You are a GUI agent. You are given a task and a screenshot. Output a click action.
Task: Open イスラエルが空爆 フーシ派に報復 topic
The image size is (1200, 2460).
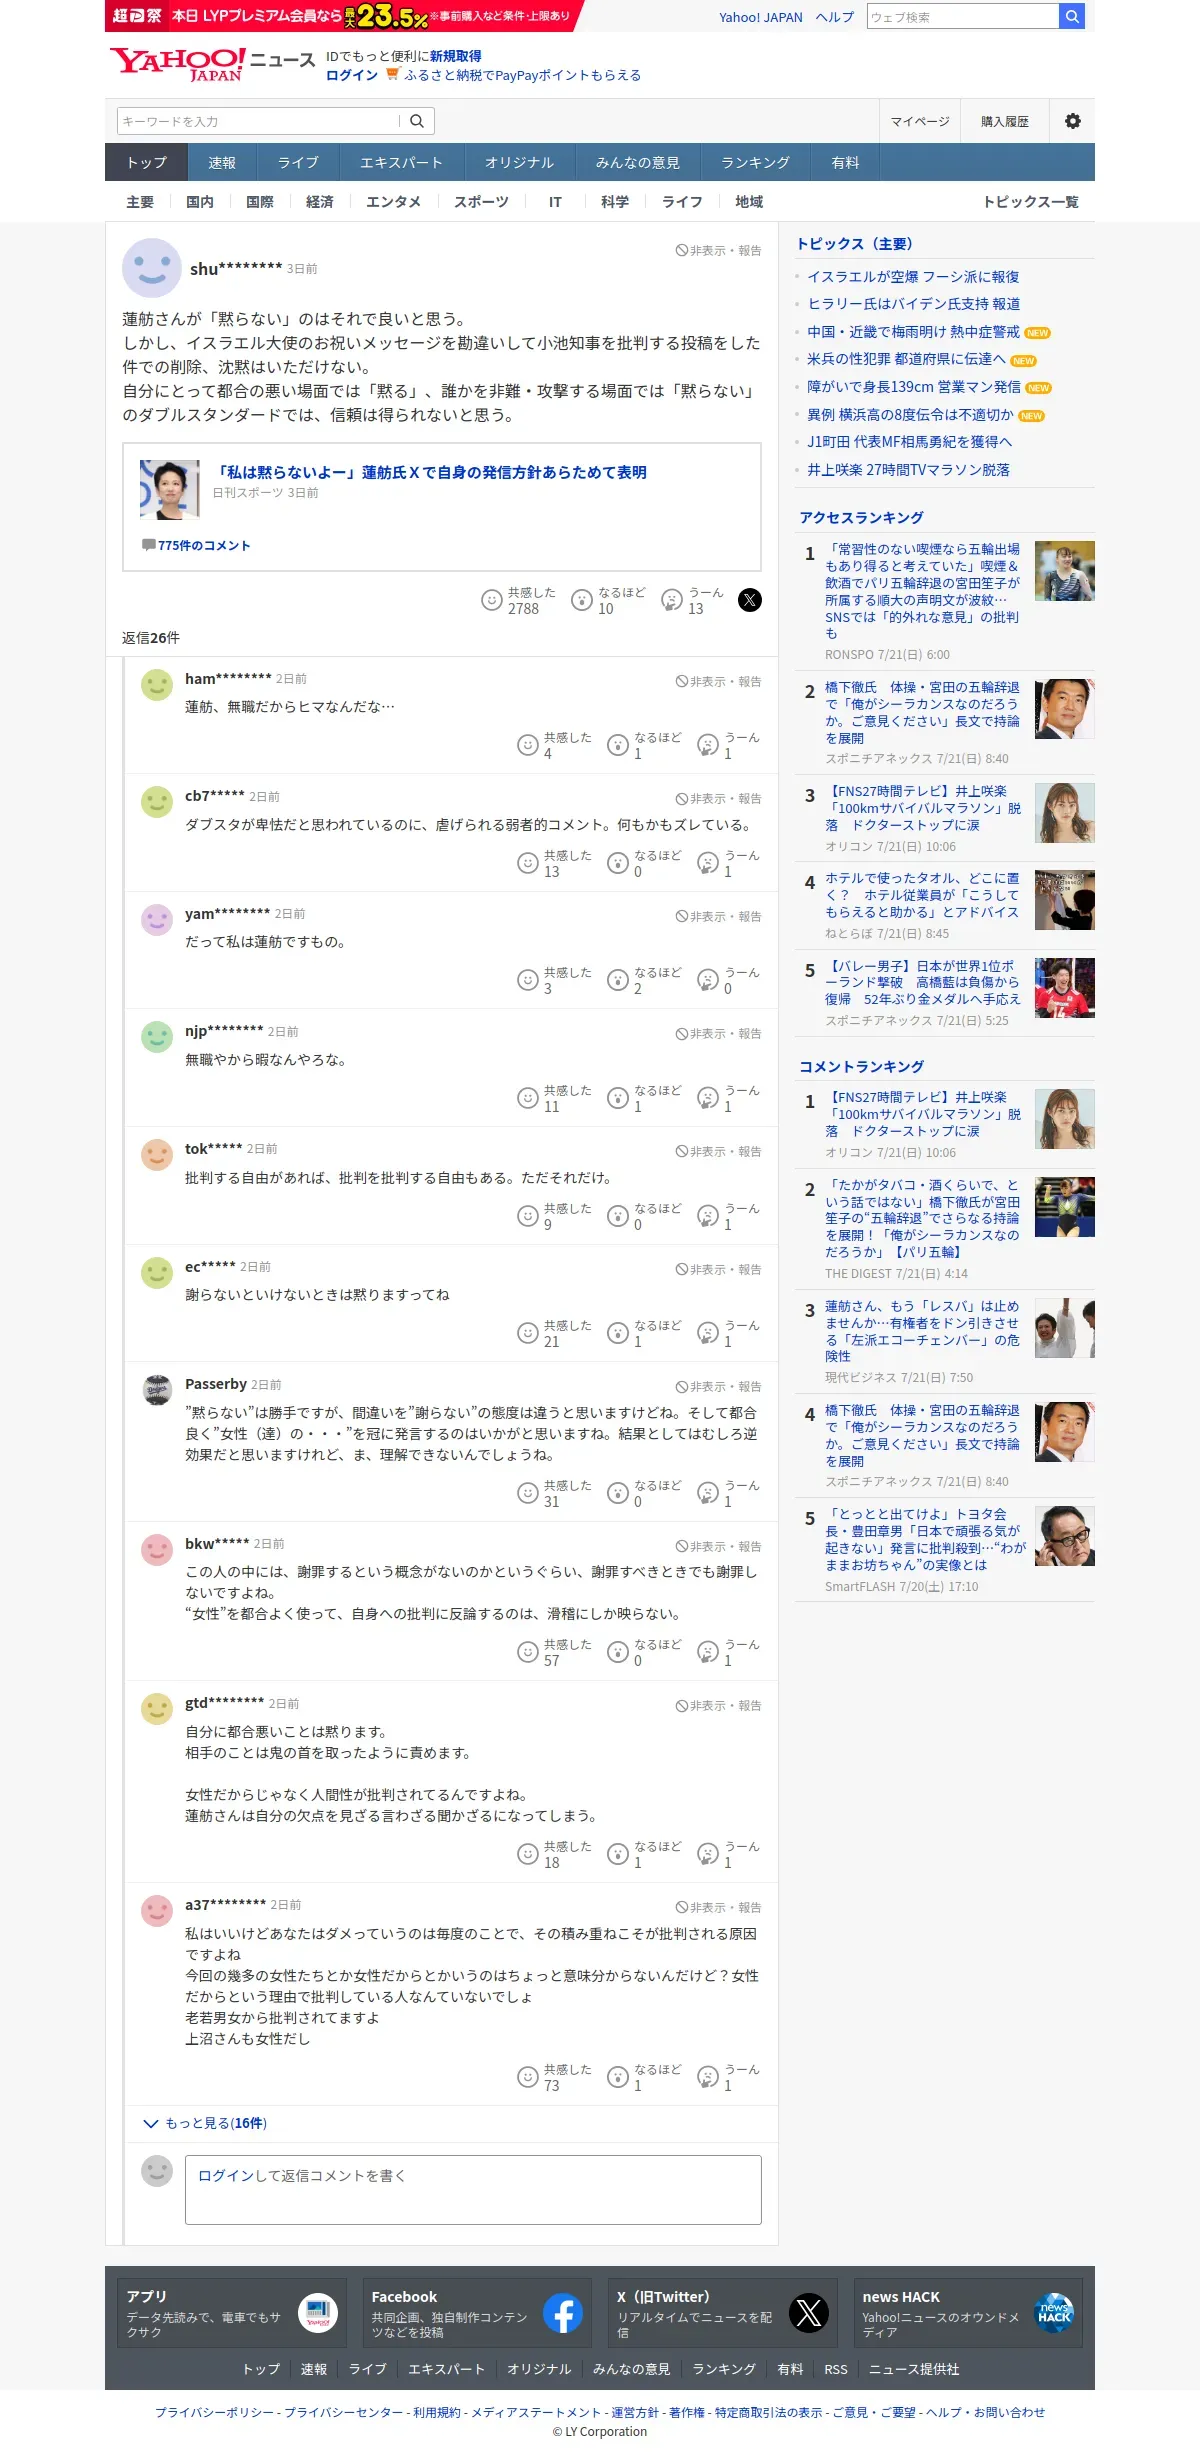pyautogui.click(x=913, y=277)
